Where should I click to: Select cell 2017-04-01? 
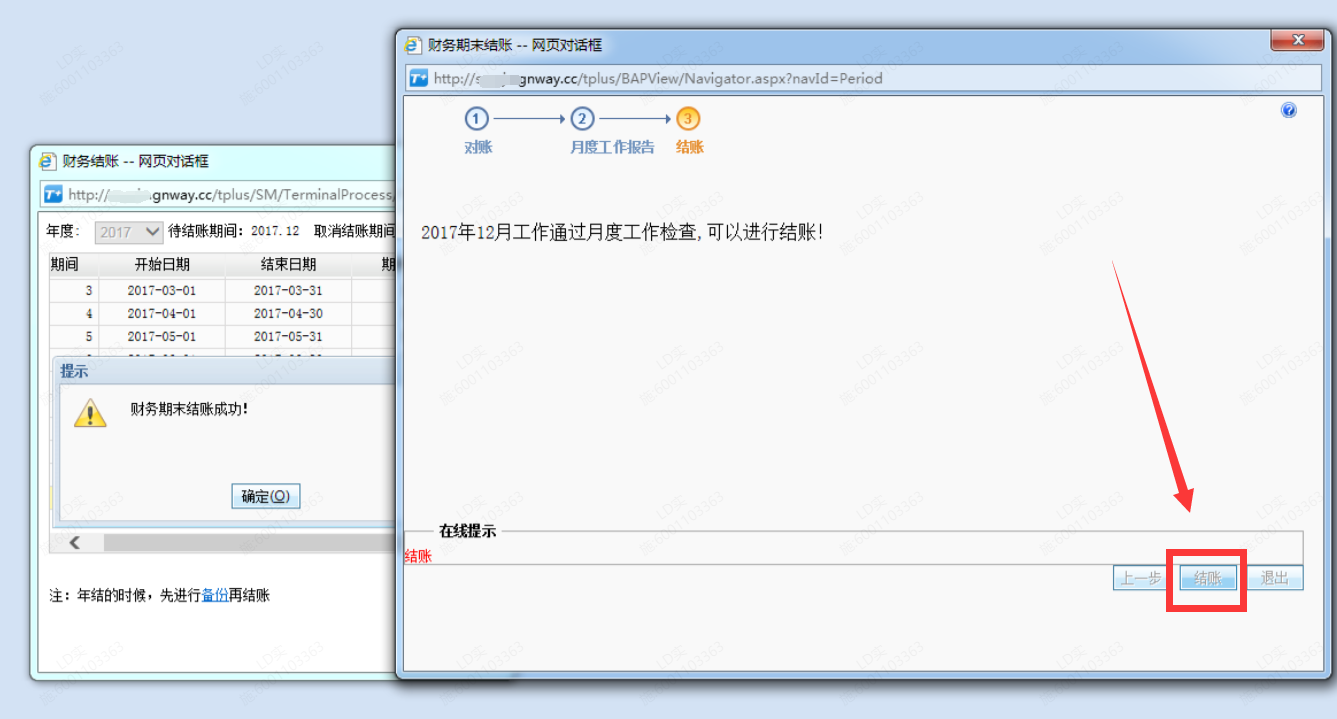pos(162,313)
